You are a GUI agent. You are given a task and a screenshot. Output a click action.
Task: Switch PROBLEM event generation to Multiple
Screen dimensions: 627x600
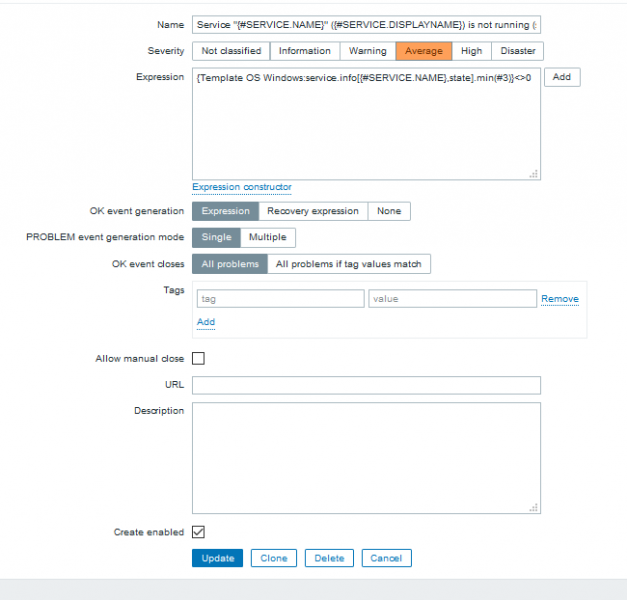(x=267, y=237)
